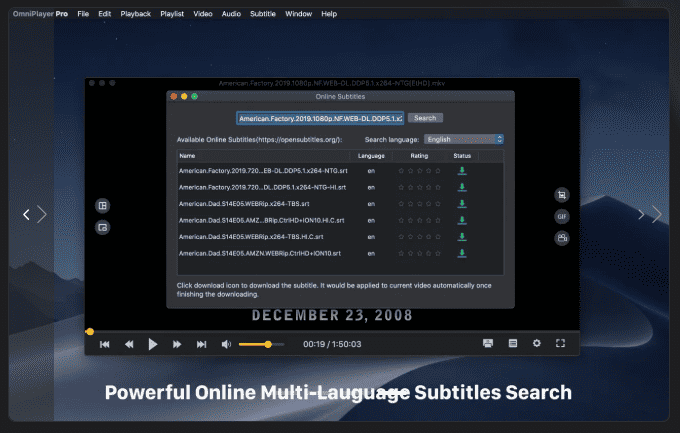The height and width of the screenshot is (433, 680).
Task: Open player settings gear icon
Action: tap(536, 343)
